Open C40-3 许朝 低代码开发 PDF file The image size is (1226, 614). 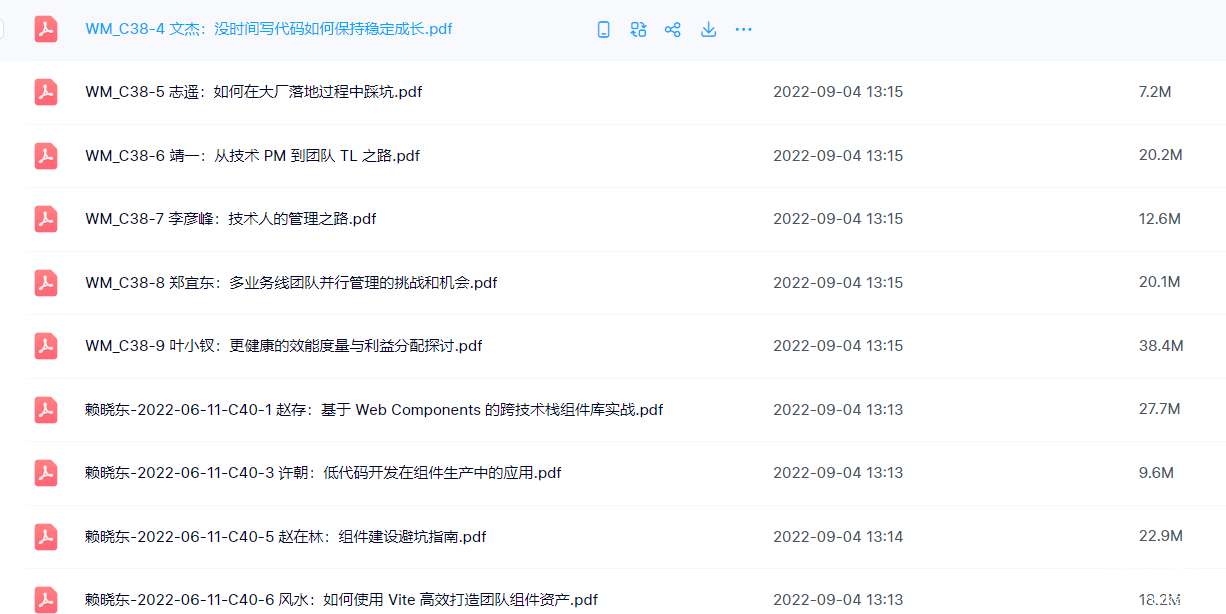[323, 473]
